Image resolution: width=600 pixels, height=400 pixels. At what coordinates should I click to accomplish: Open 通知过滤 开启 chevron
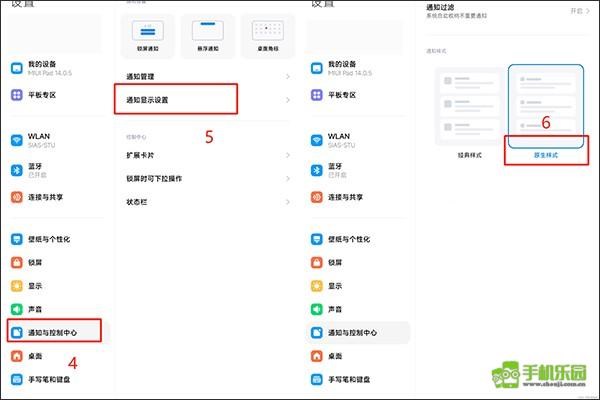click(x=586, y=11)
